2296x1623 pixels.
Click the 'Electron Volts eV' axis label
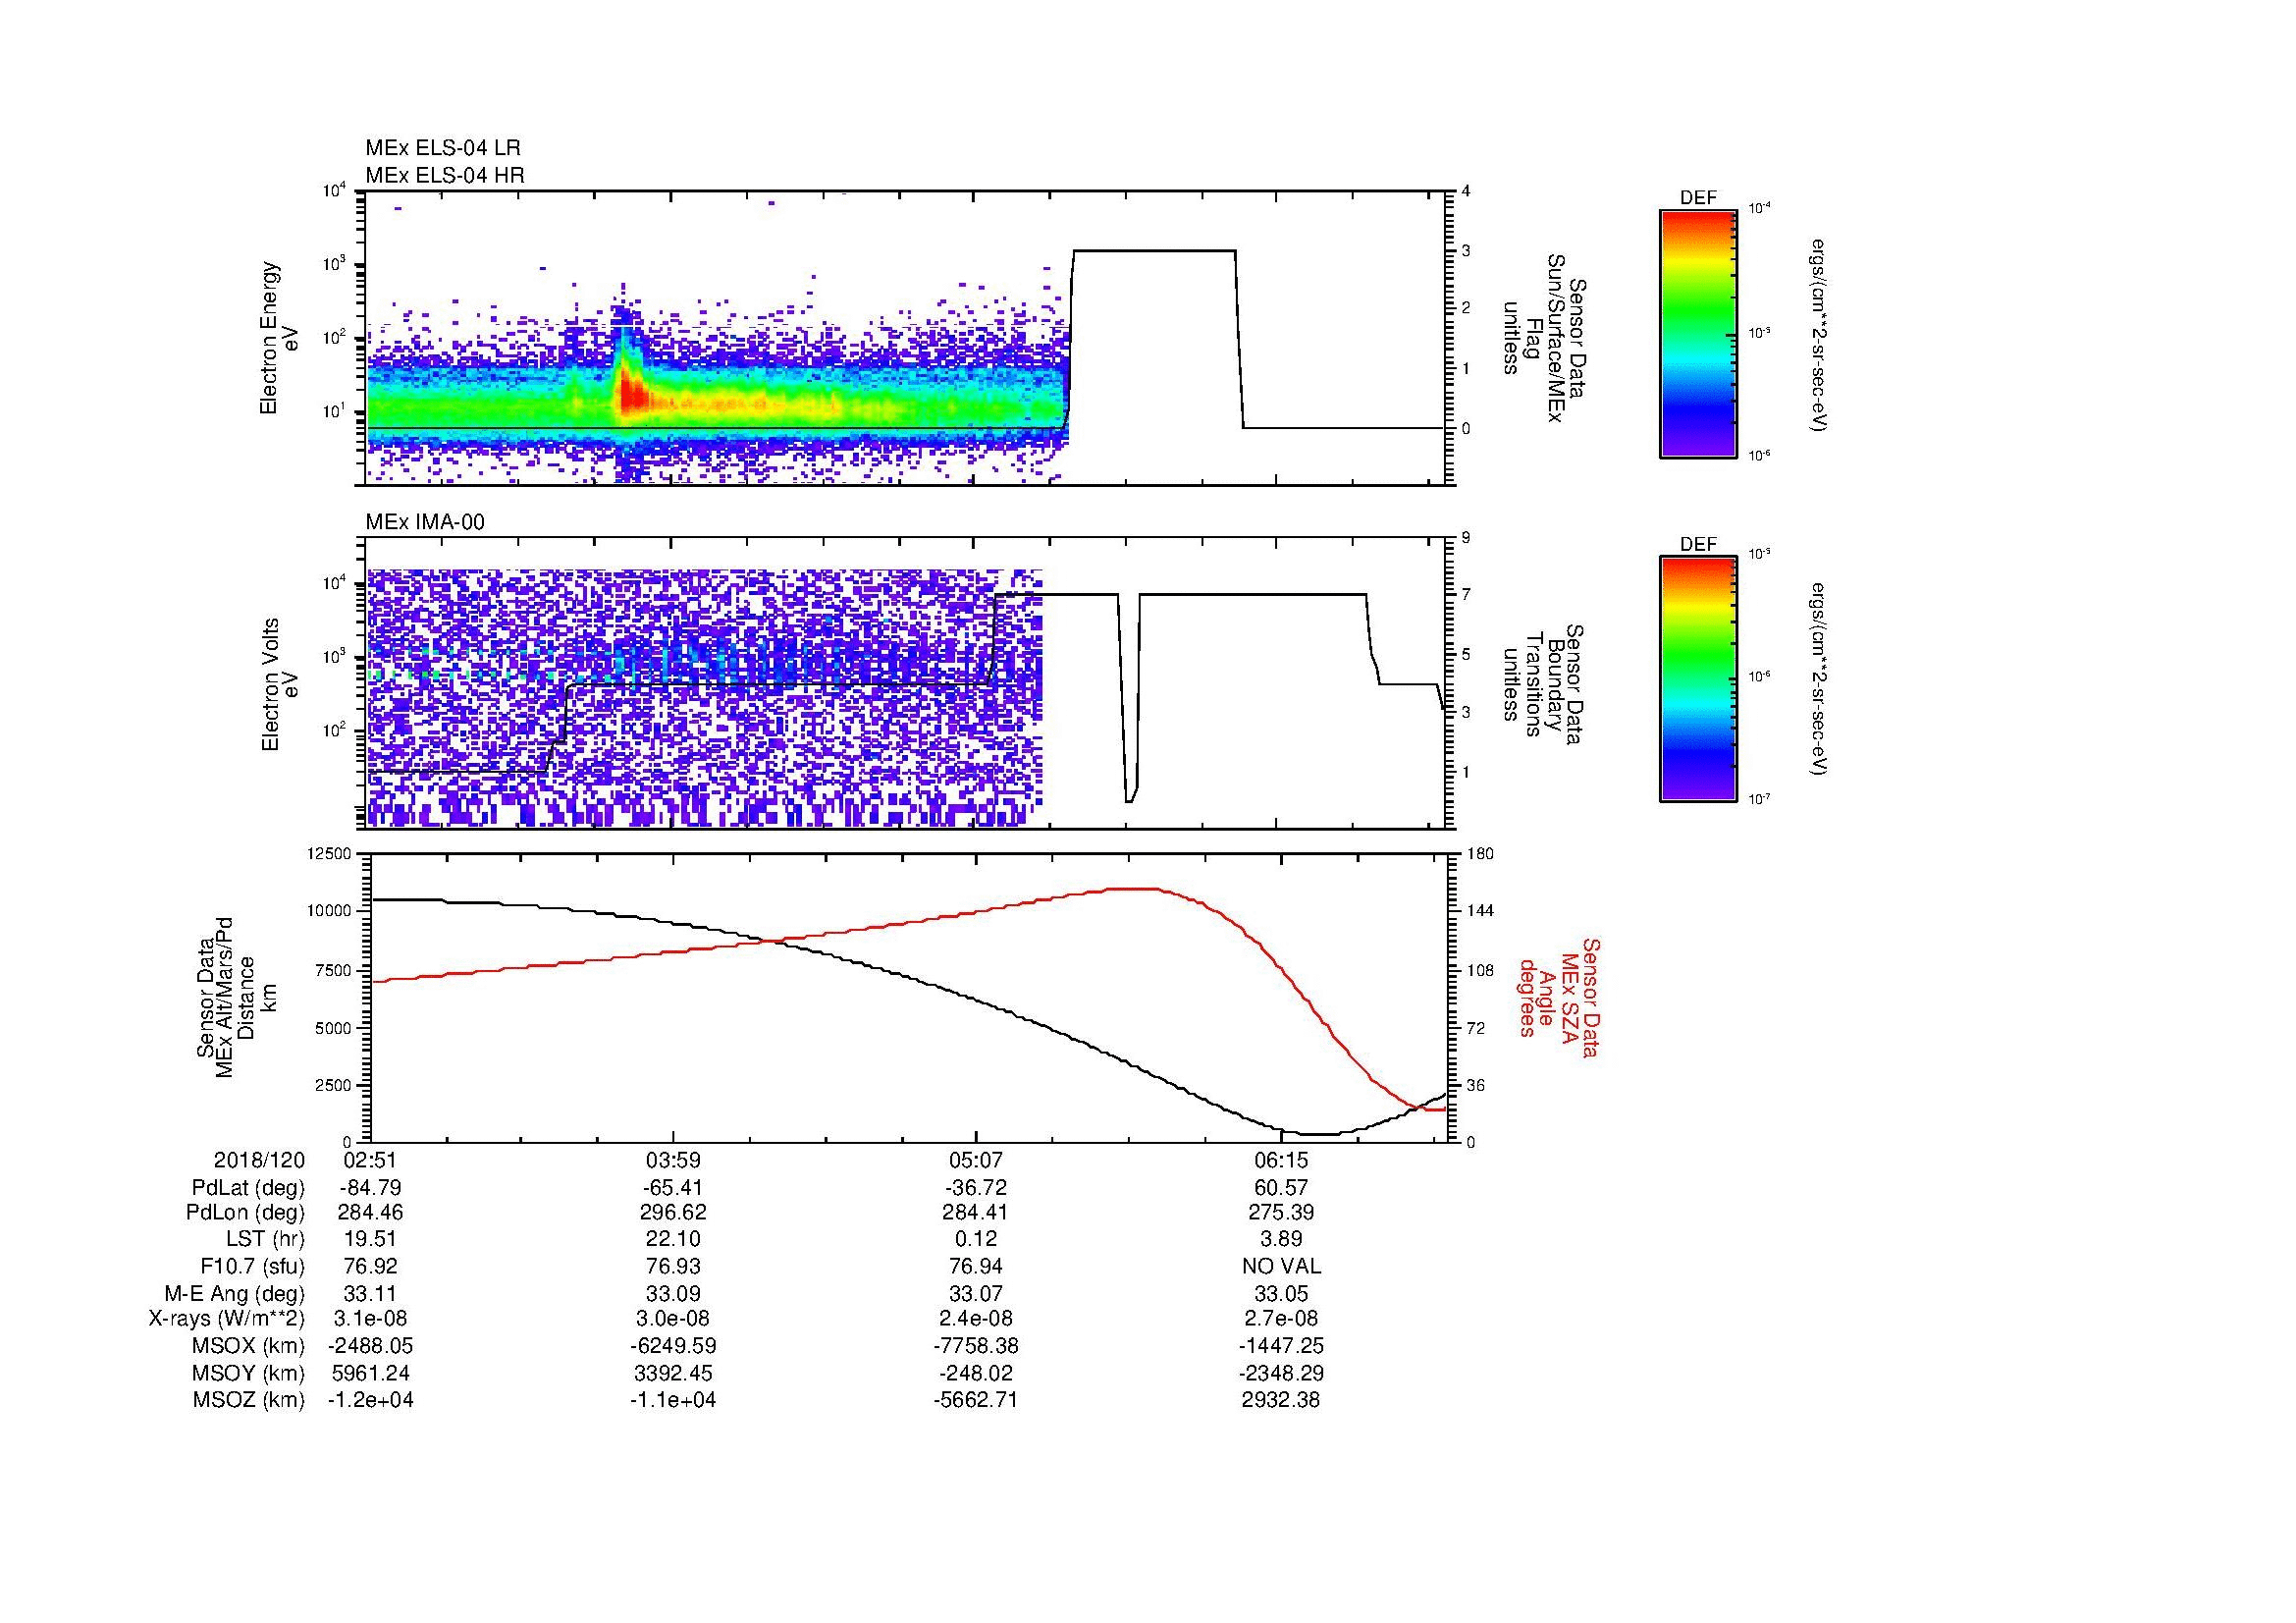[280, 684]
